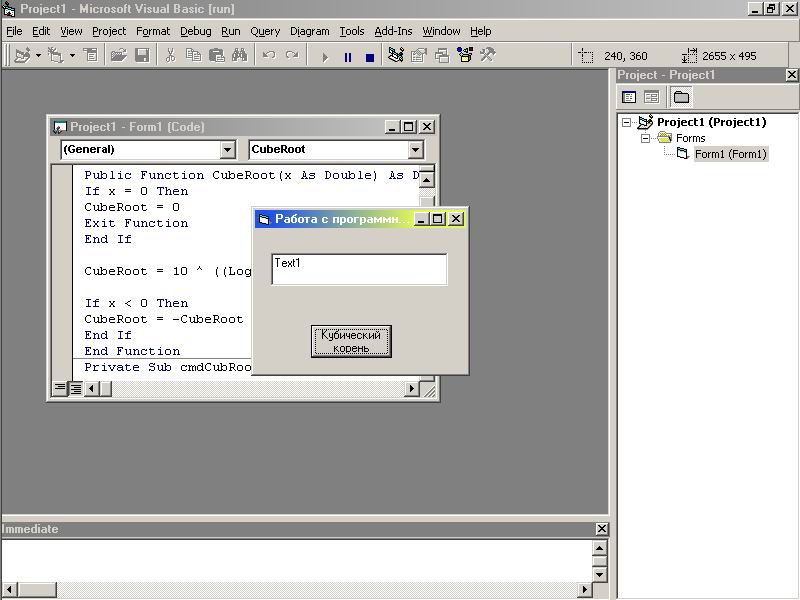800x600 pixels.
Task: Click the 'End Function' code line
Action: click(x=132, y=351)
